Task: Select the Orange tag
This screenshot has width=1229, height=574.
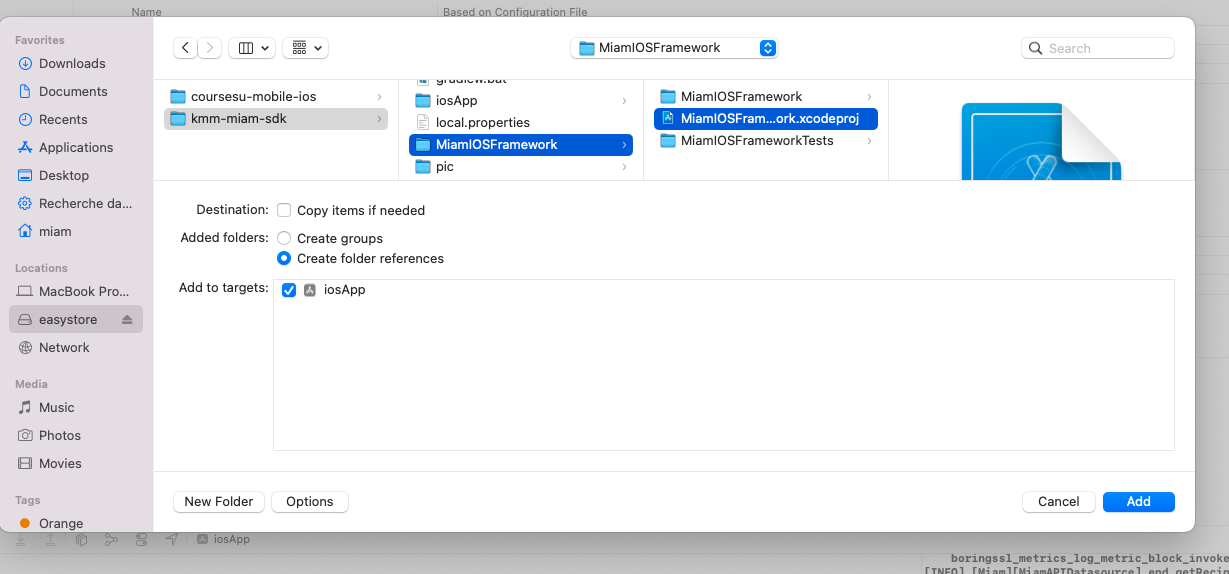Action: click(61, 524)
